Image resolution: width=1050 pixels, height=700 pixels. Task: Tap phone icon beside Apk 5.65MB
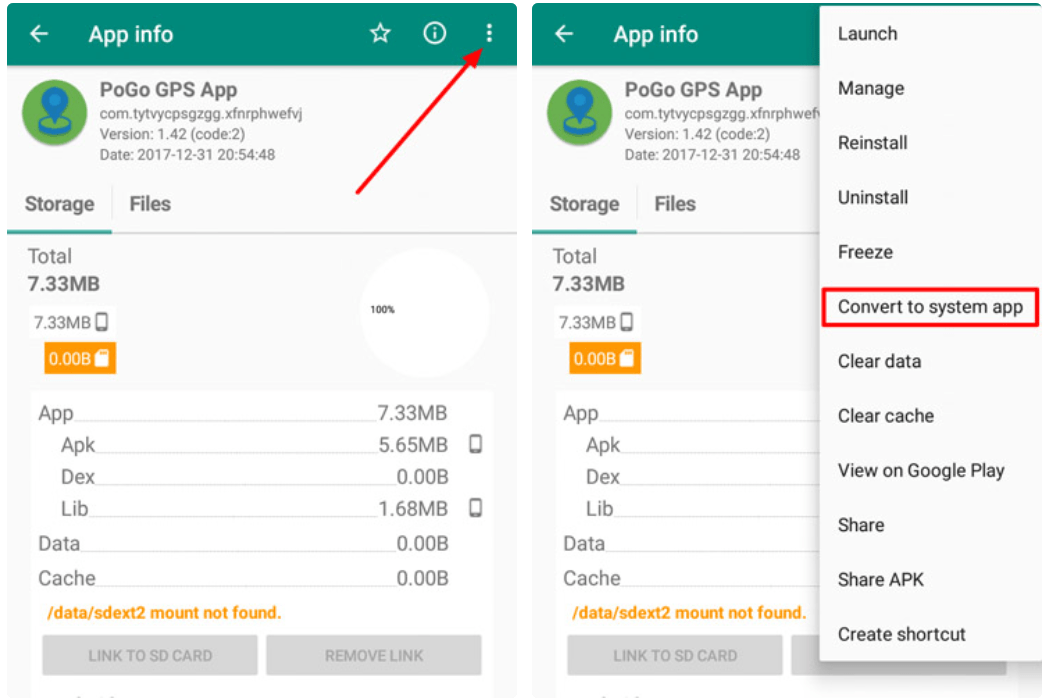[475, 444]
